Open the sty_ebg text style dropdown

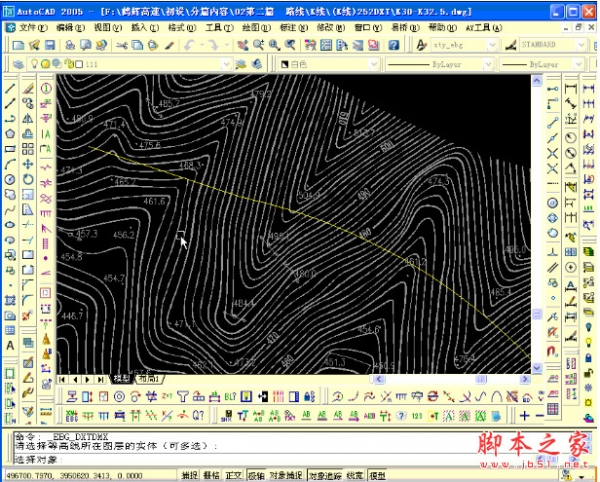pyautogui.click(x=492, y=45)
